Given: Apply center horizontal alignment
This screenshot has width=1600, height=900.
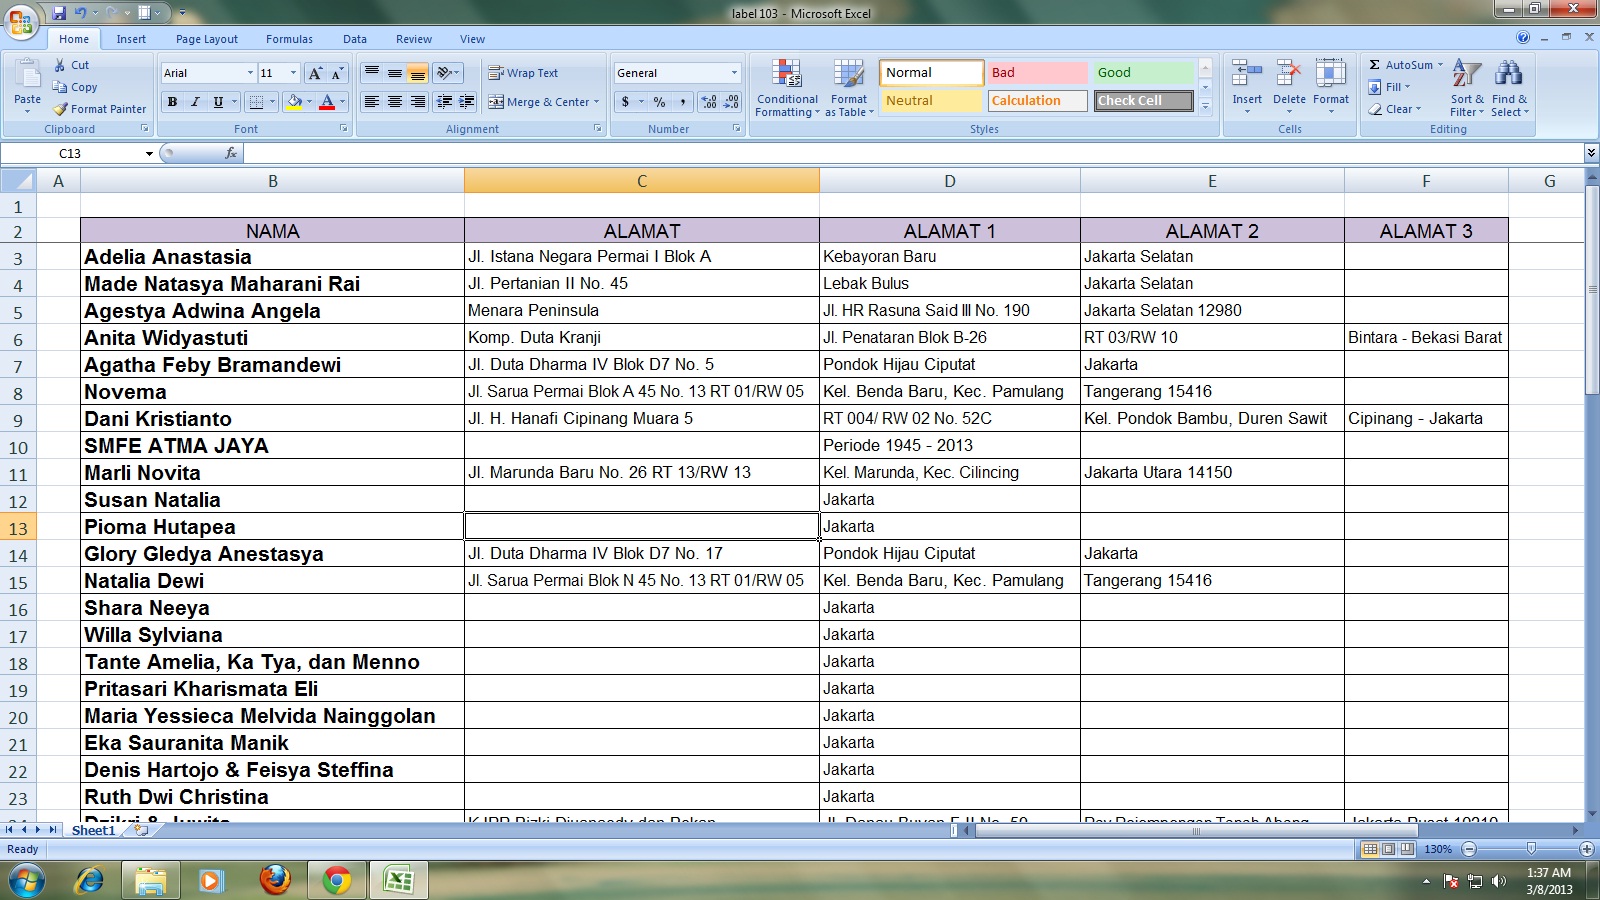Looking at the screenshot, I should (395, 102).
